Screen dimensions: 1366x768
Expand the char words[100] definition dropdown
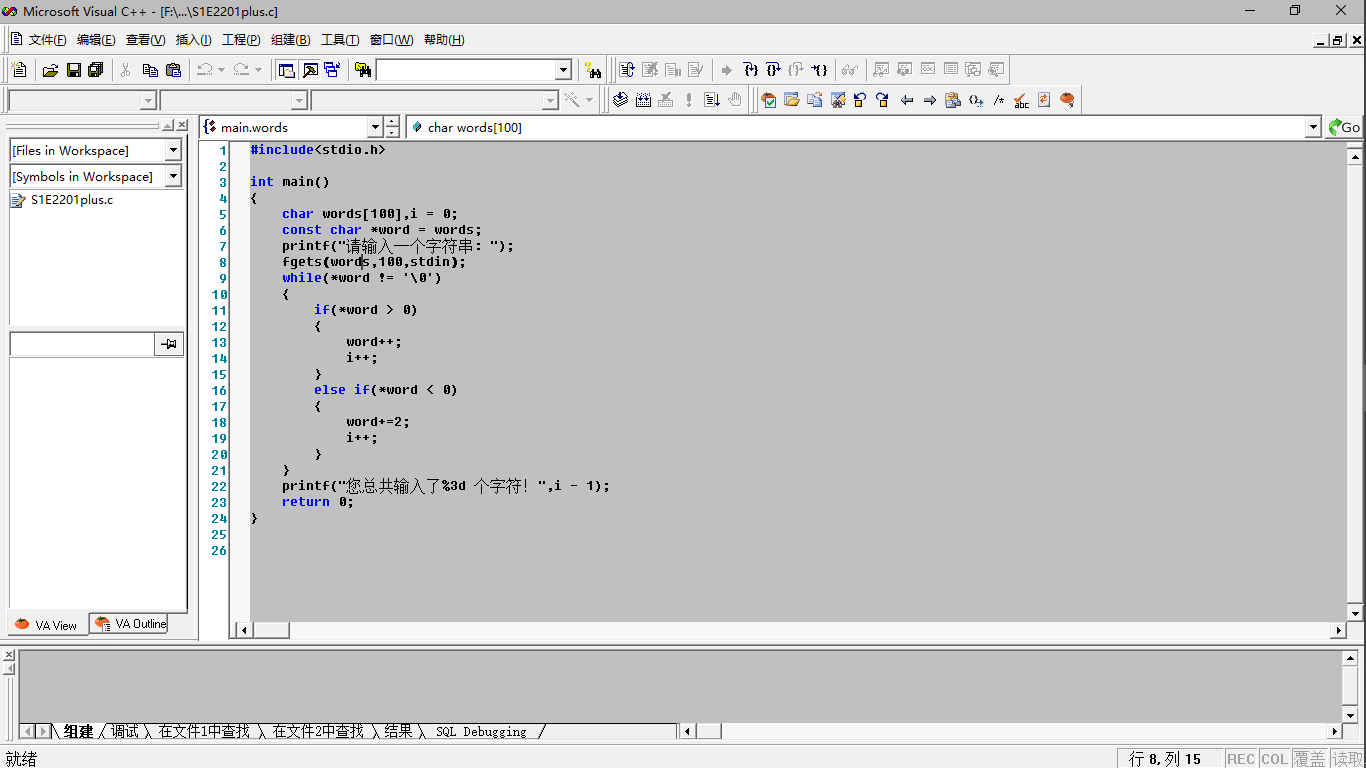tap(1314, 127)
